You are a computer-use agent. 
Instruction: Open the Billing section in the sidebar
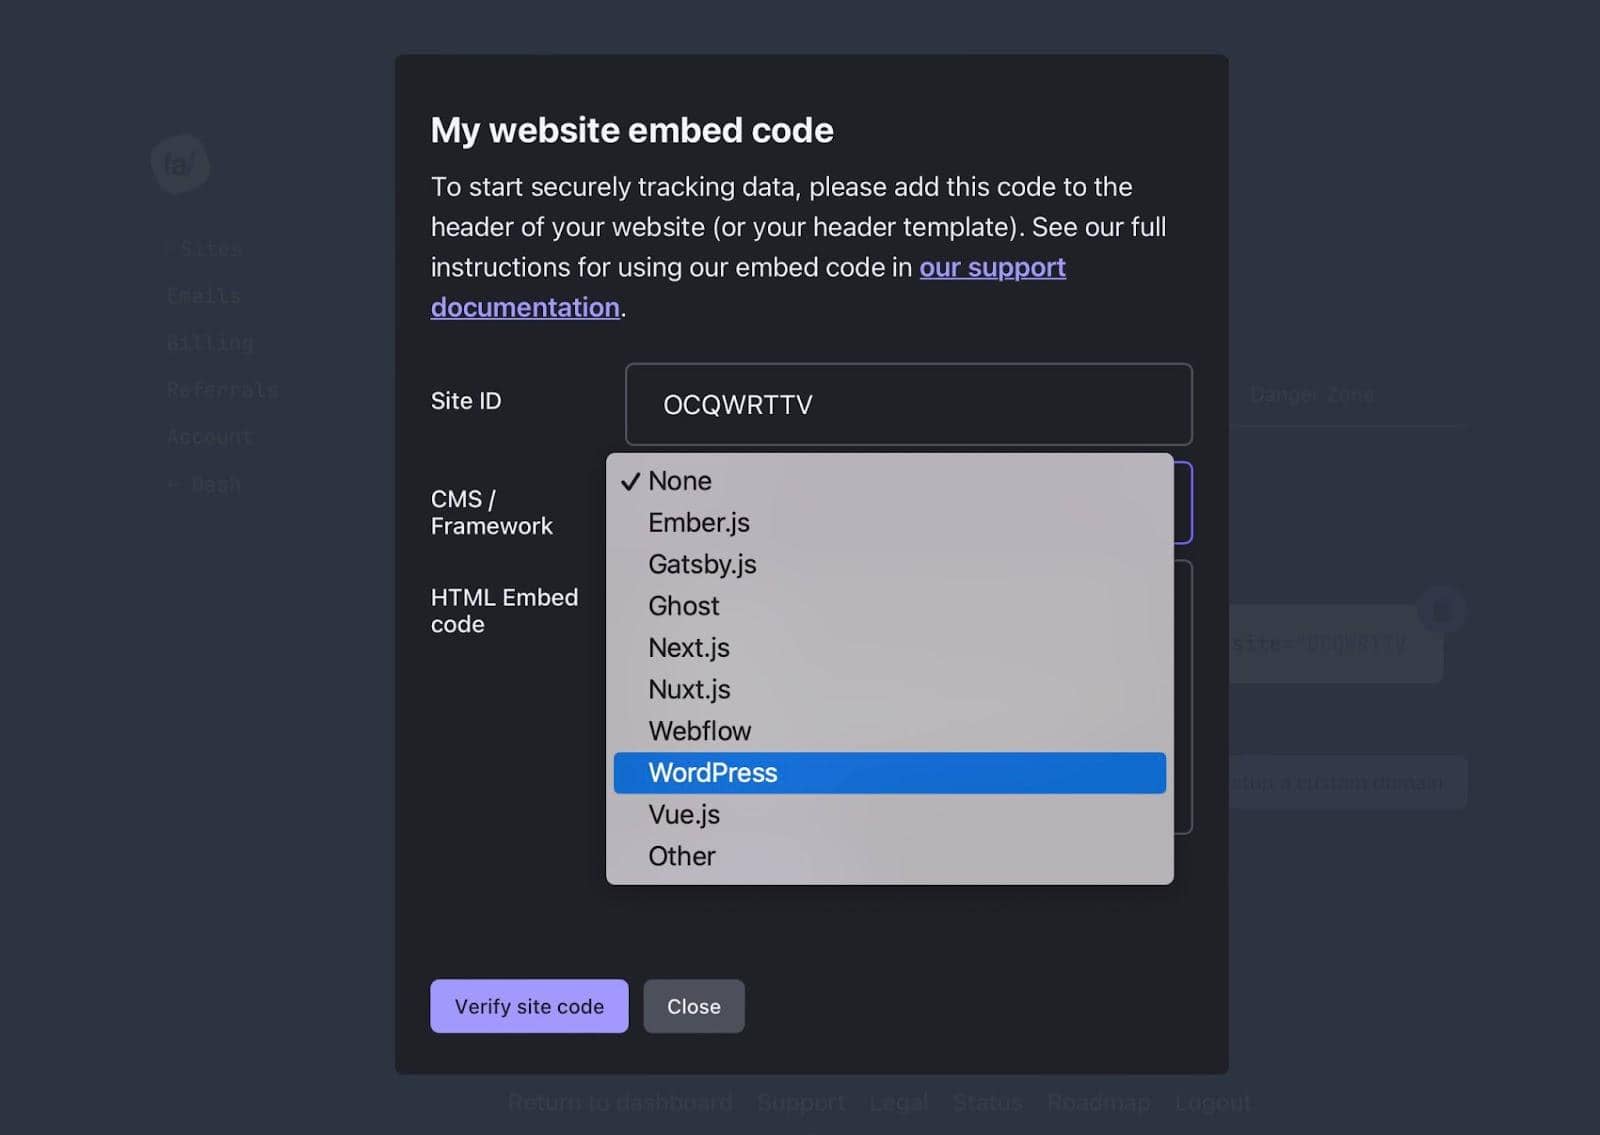[209, 342]
